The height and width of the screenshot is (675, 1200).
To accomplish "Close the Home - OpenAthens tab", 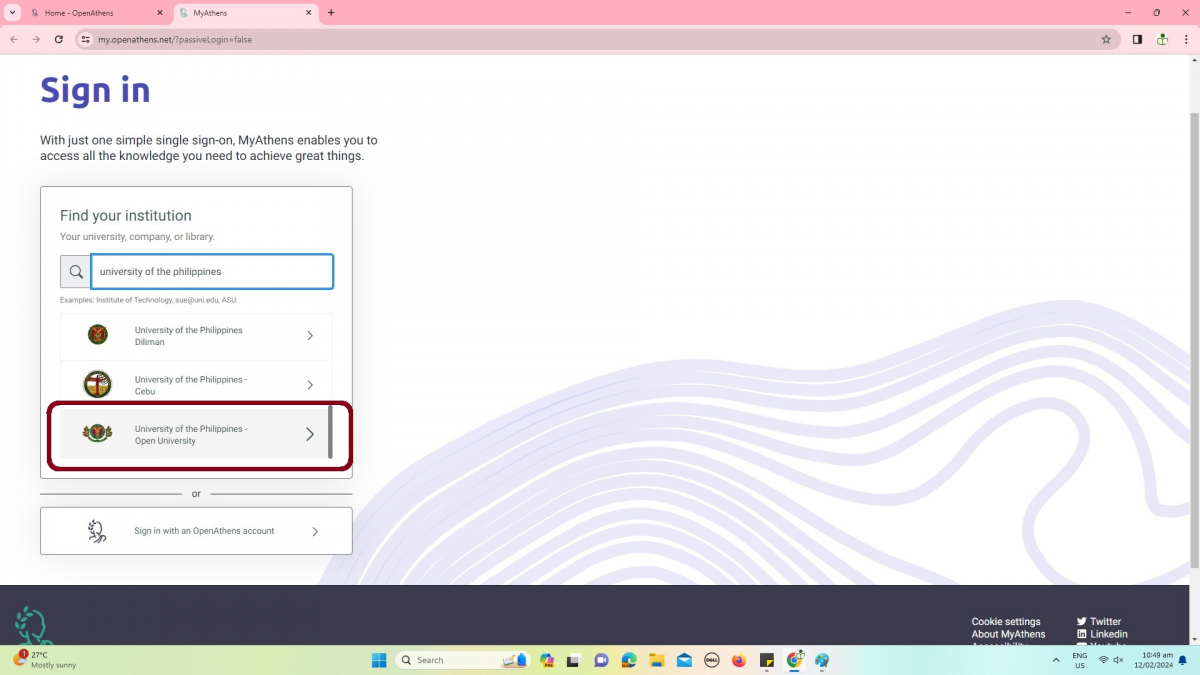I will [x=161, y=13].
